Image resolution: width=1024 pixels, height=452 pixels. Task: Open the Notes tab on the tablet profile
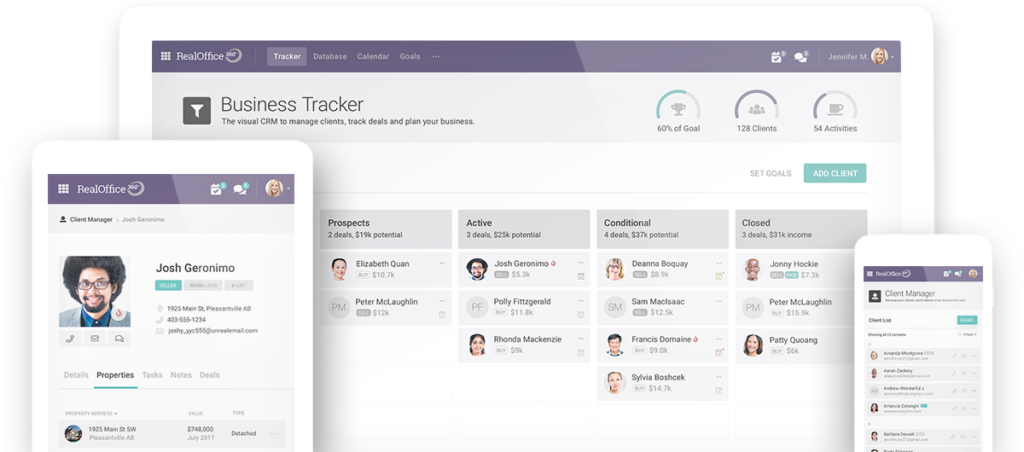pyautogui.click(x=181, y=375)
